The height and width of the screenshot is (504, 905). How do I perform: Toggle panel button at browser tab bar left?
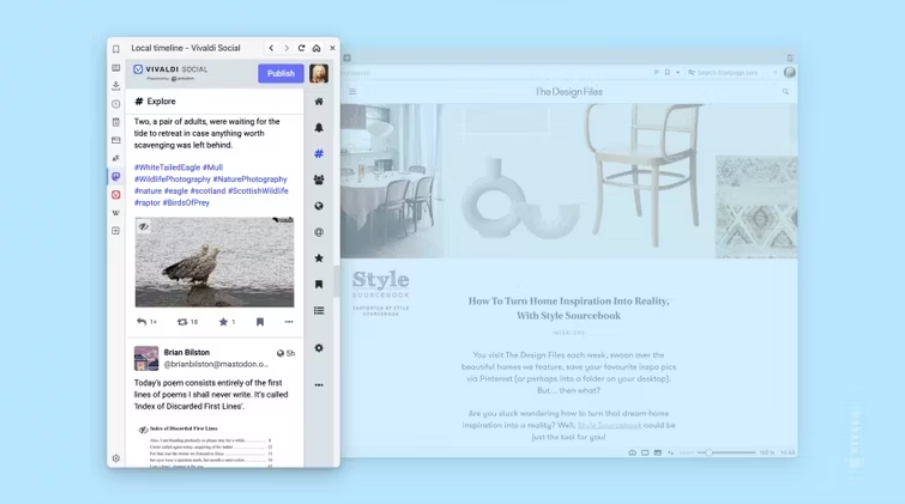pos(347,58)
